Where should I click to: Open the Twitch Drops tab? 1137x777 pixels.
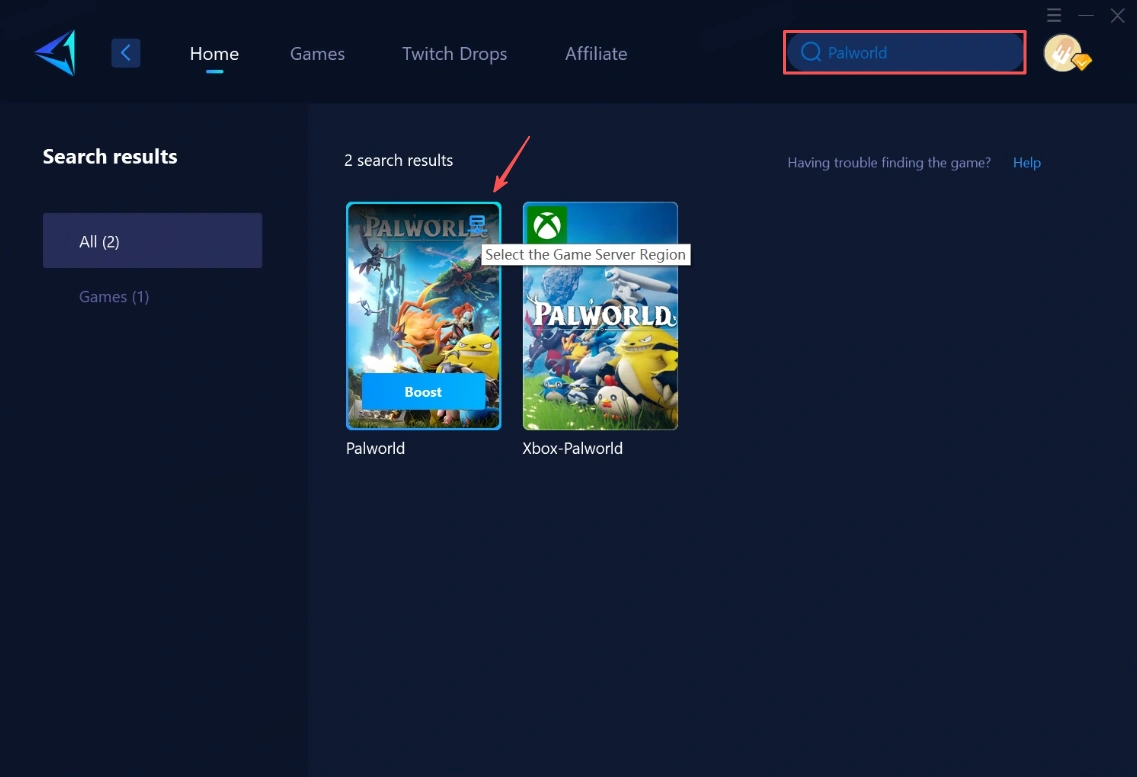point(454,54)
